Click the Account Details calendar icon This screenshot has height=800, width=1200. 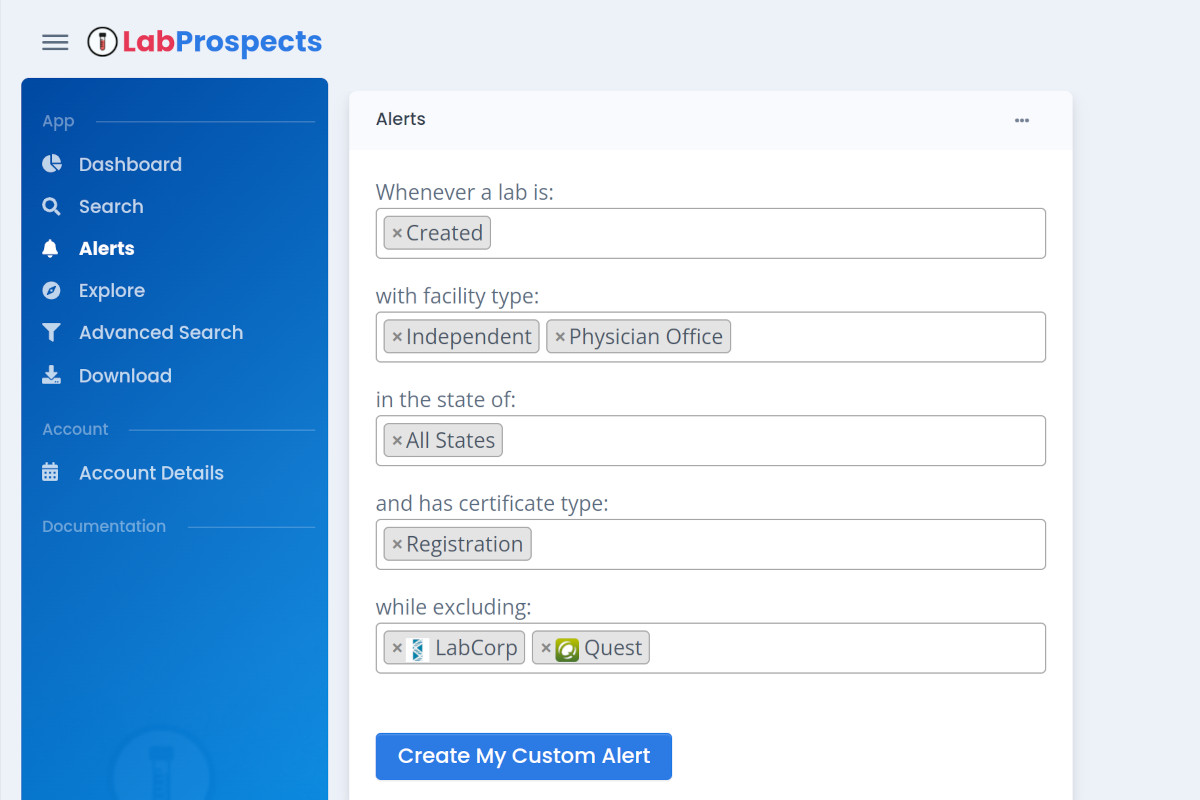pos(51,472)
